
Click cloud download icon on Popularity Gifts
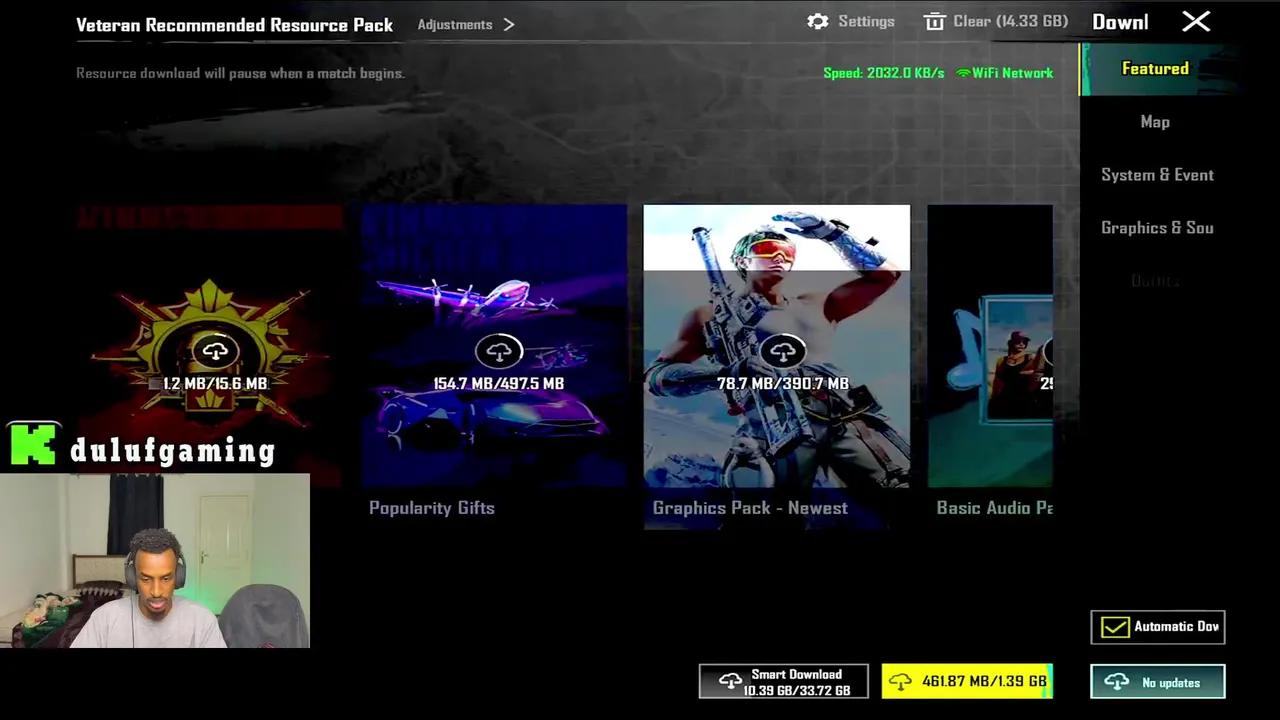pyautogui.click(x=499, y=351)
